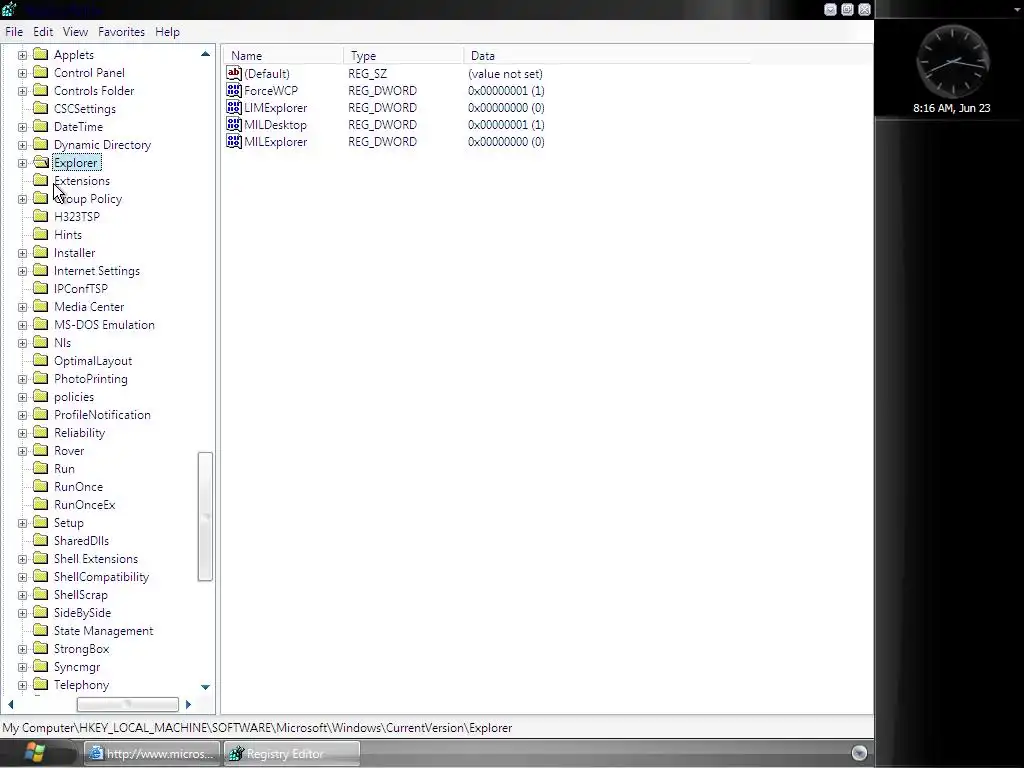Click the RunOnce folder icon
1024x768 pixels.
click(40, 487)
